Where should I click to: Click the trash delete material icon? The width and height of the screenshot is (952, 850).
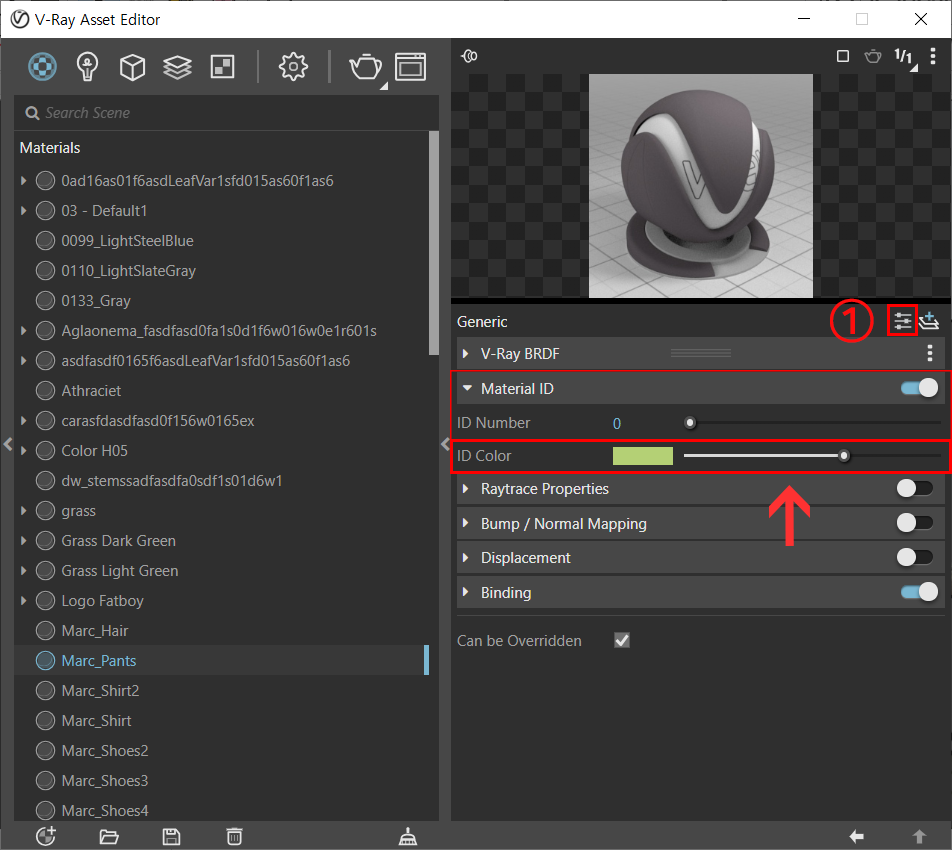pos(234,837)
